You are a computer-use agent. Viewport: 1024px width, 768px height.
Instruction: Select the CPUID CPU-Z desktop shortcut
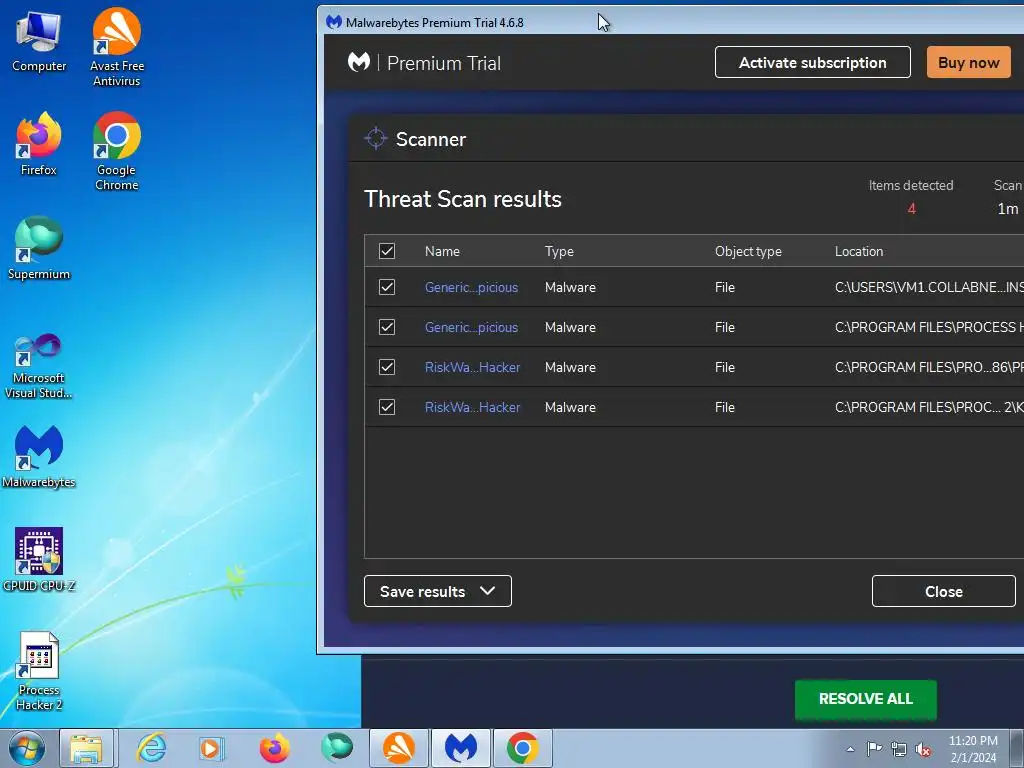pyautogui.click(x=39, y=560)
